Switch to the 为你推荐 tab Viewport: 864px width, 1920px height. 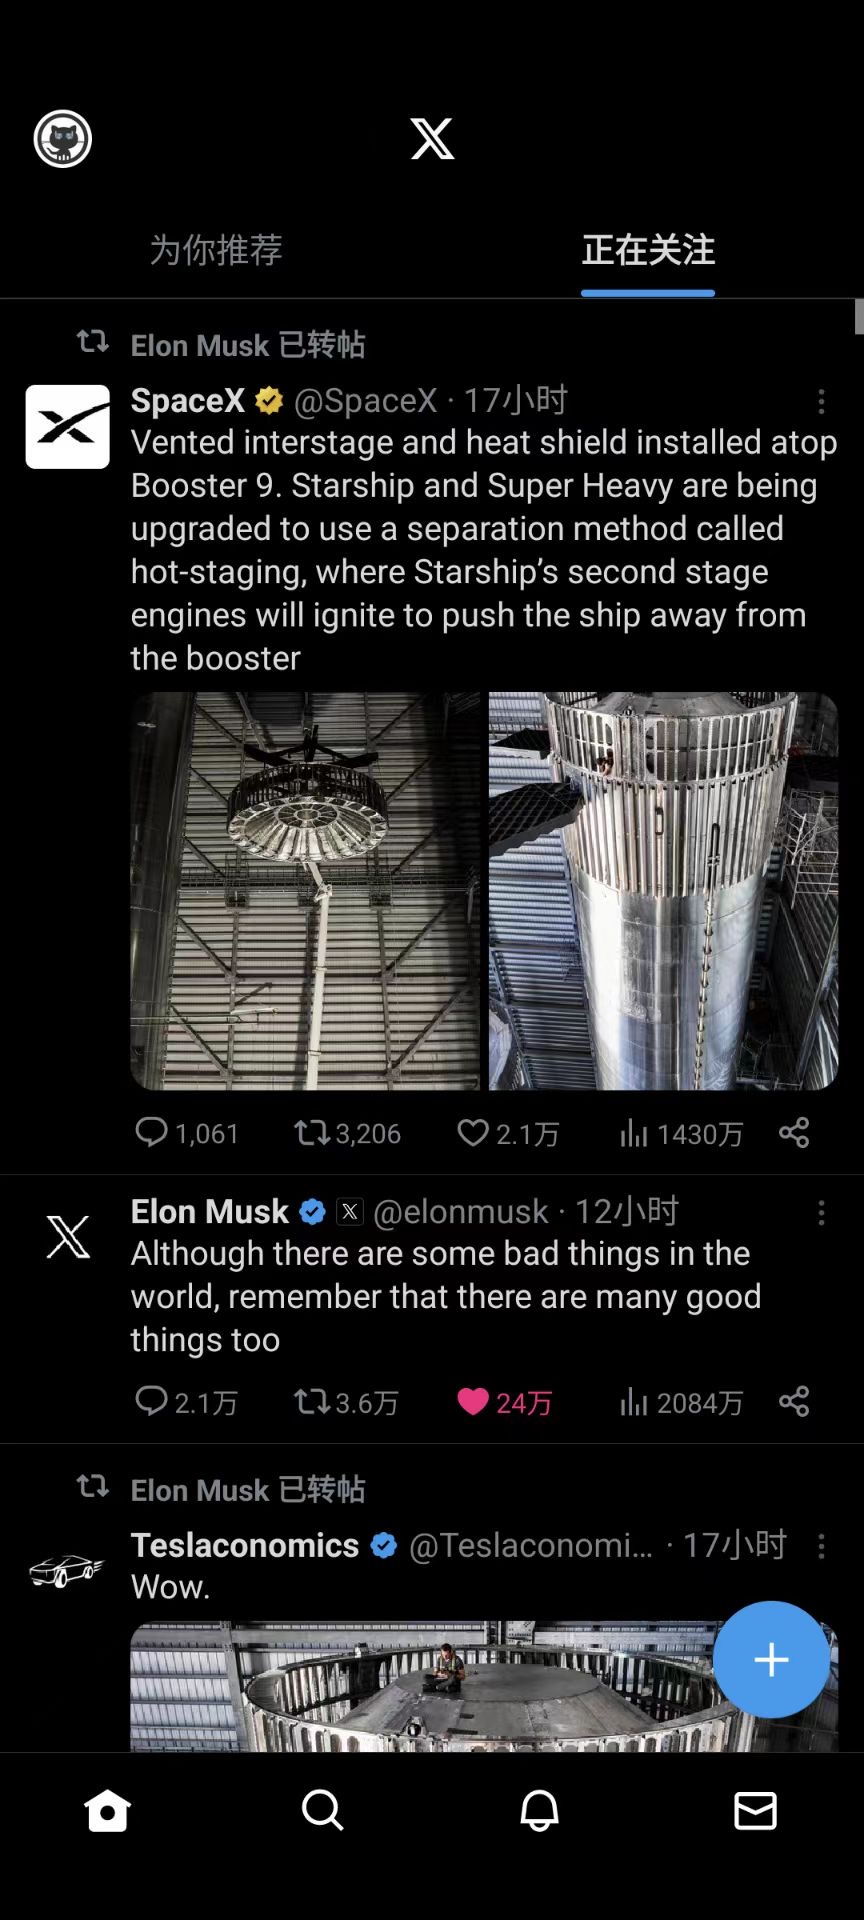216,250
